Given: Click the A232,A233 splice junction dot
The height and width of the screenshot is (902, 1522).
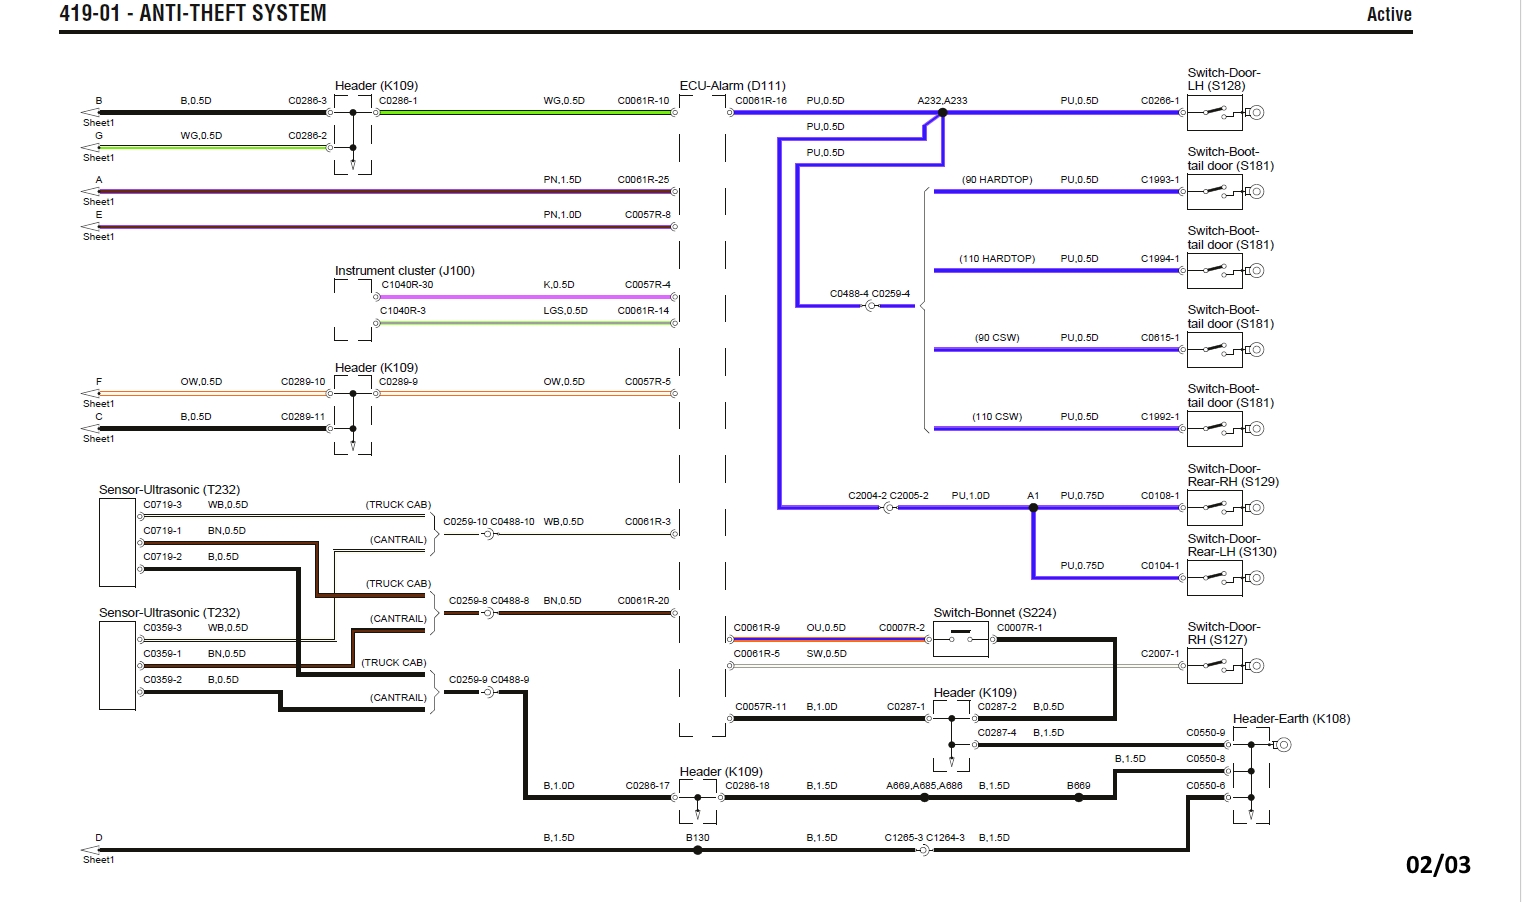Looking at the screenshot, I should tap(942, 113).
